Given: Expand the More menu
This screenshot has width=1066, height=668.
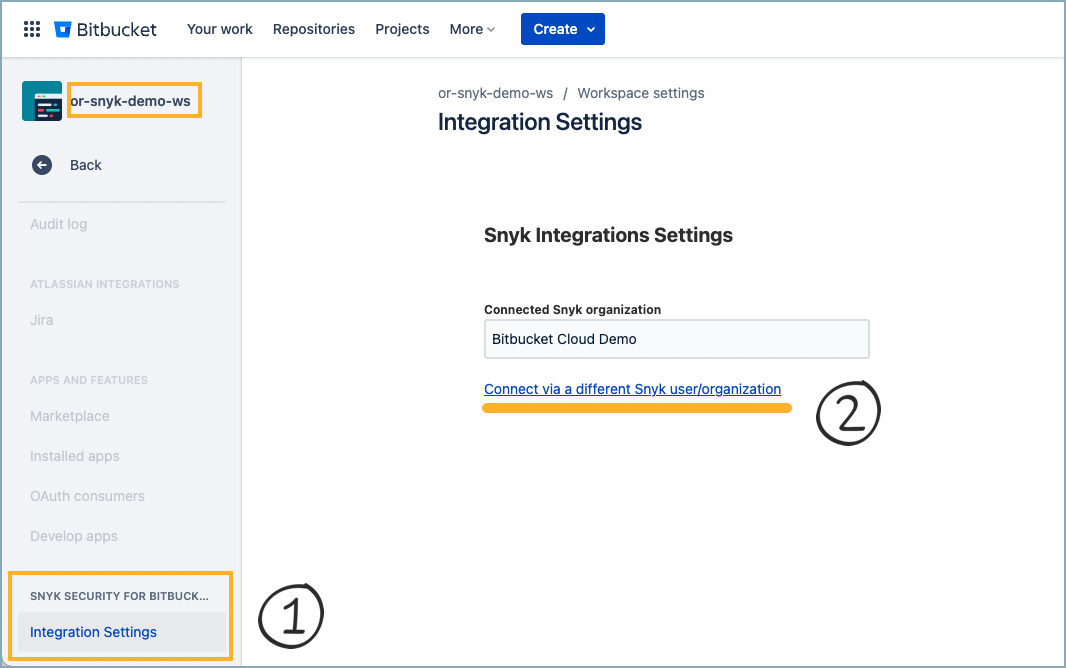Looking at the screenshot, I should tap(472, 29).
